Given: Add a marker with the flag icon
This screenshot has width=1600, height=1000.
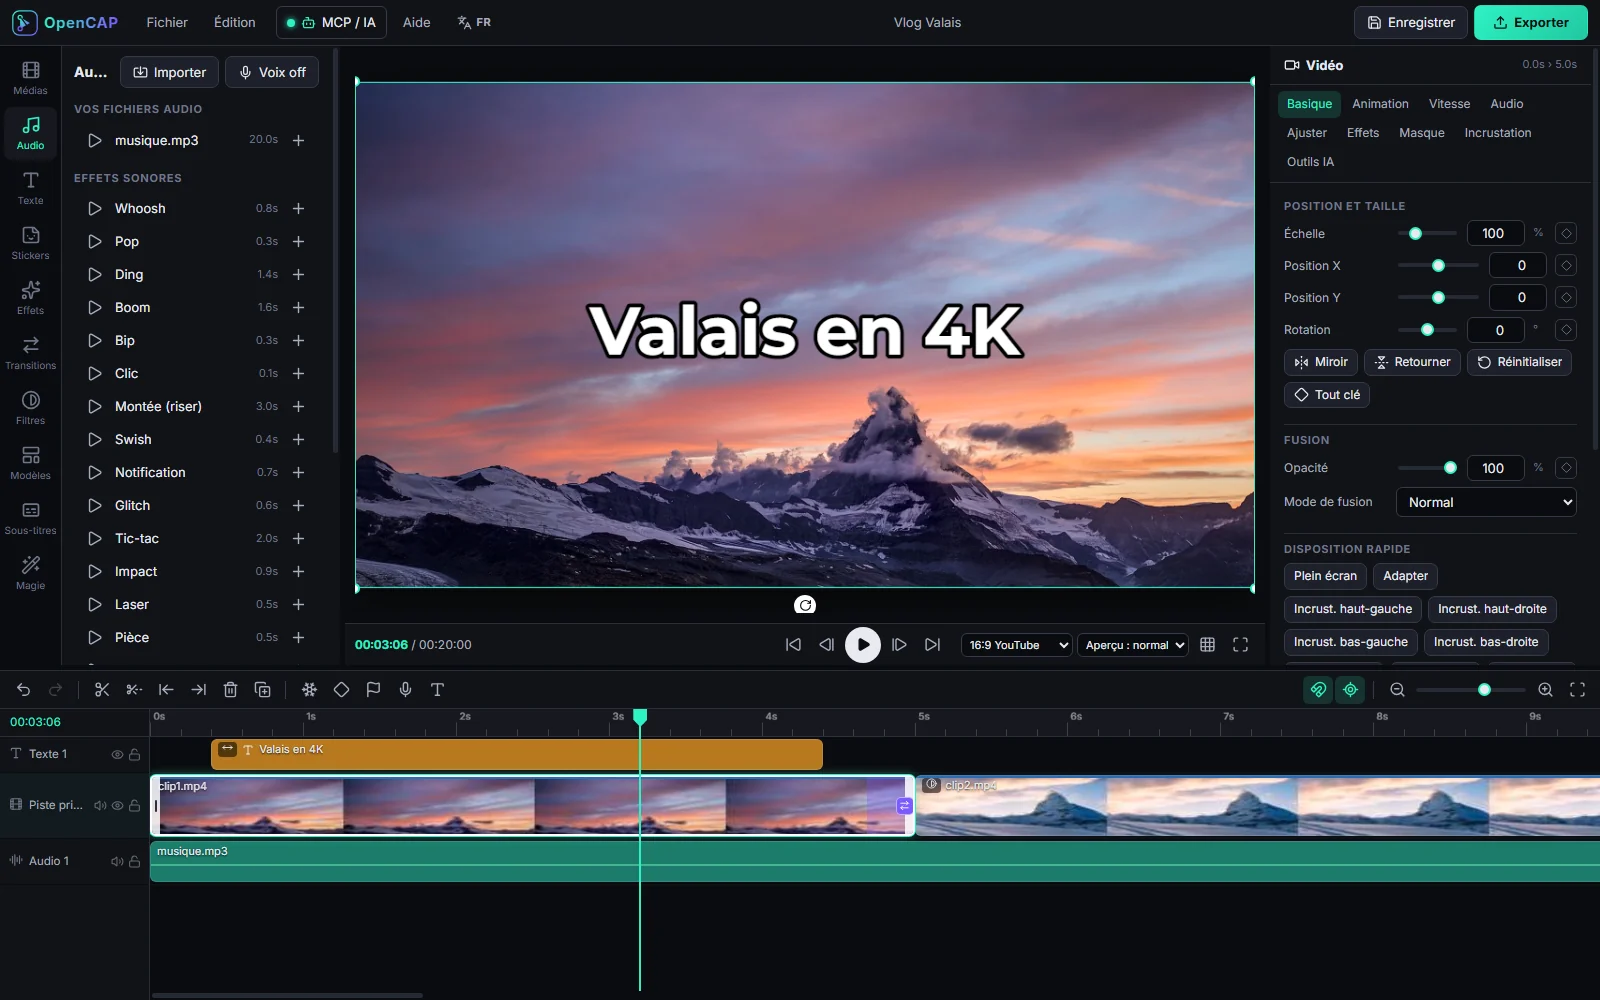Looking at the screenshot, I should (373, 689).
